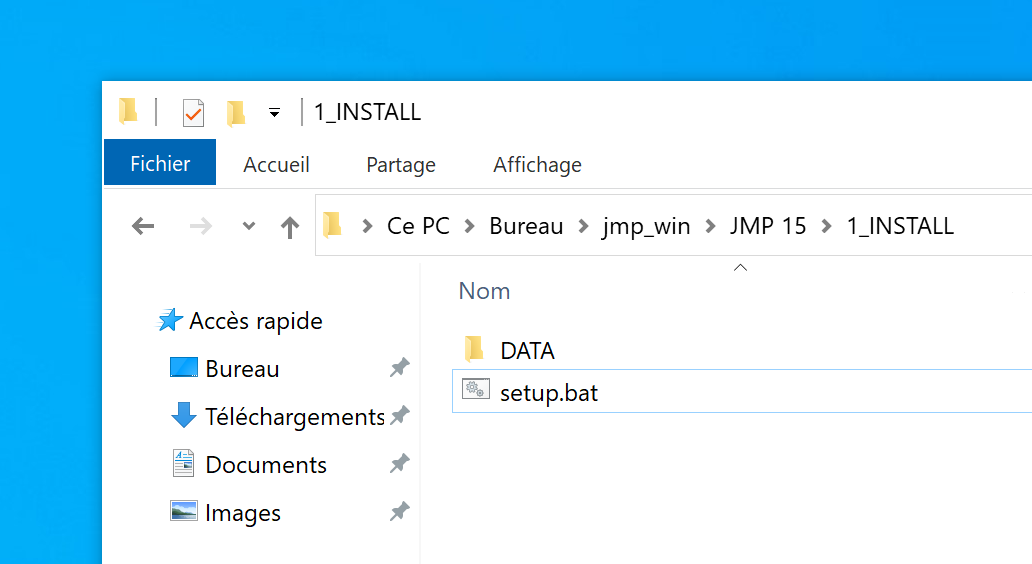Open Téléchargements in the sidebar
The image size is (1032, 564).
pos(294,417)
